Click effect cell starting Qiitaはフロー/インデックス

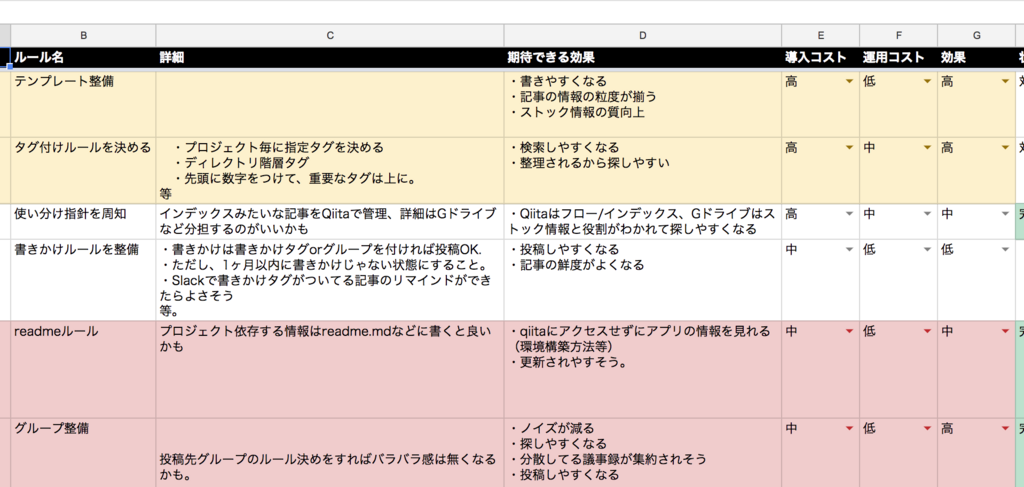(x=643, y=221)
